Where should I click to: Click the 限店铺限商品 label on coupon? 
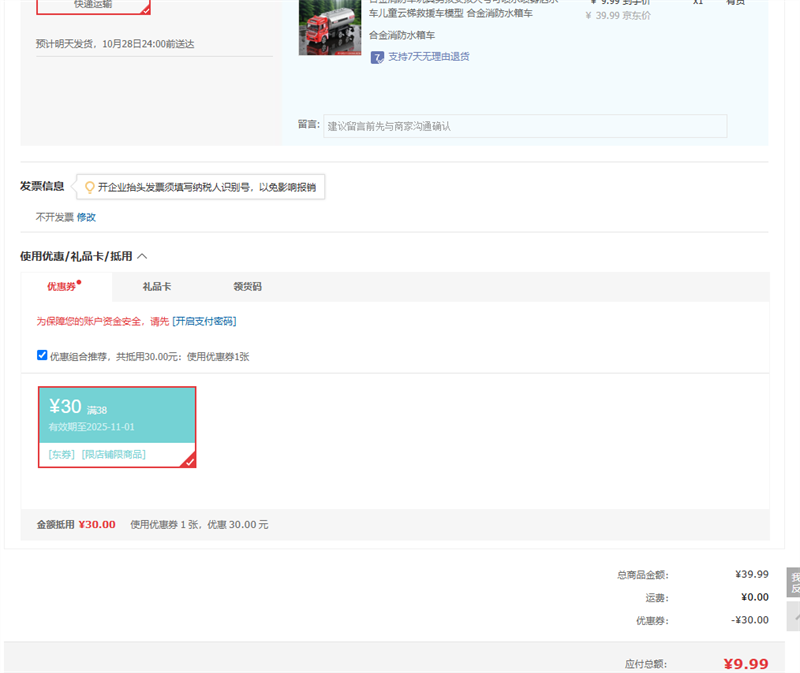click(113, 454)
